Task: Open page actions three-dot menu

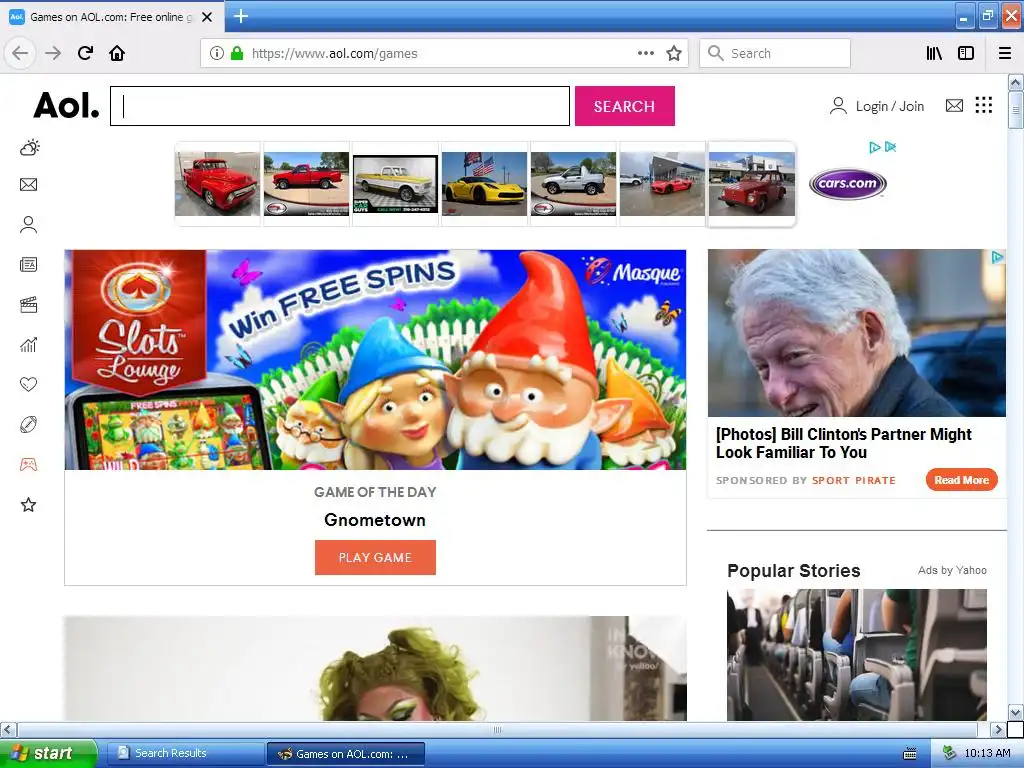Action: (x=645, y=53)
